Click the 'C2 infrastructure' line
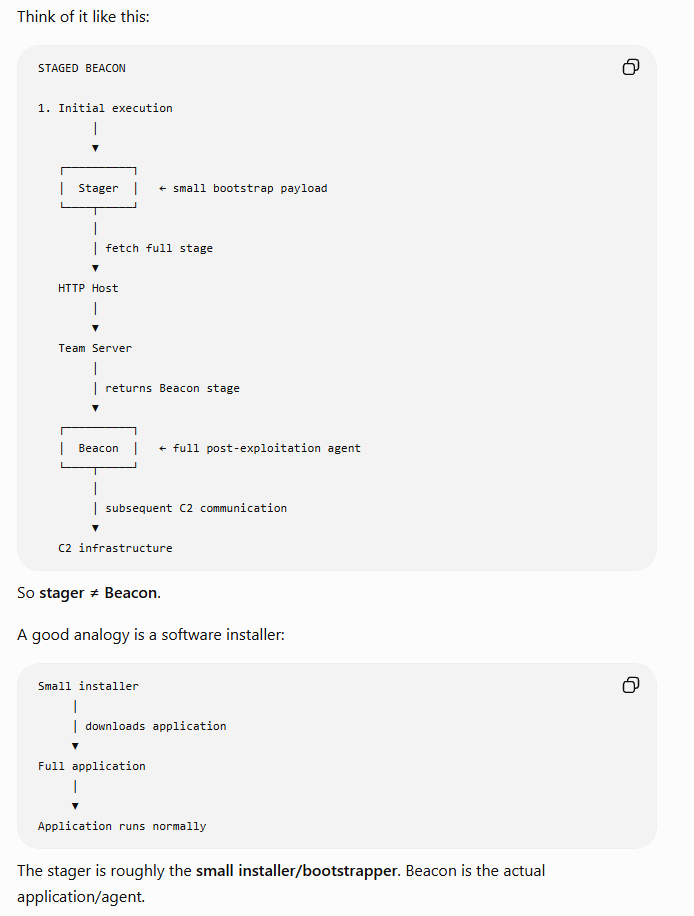 pos(115,548)
